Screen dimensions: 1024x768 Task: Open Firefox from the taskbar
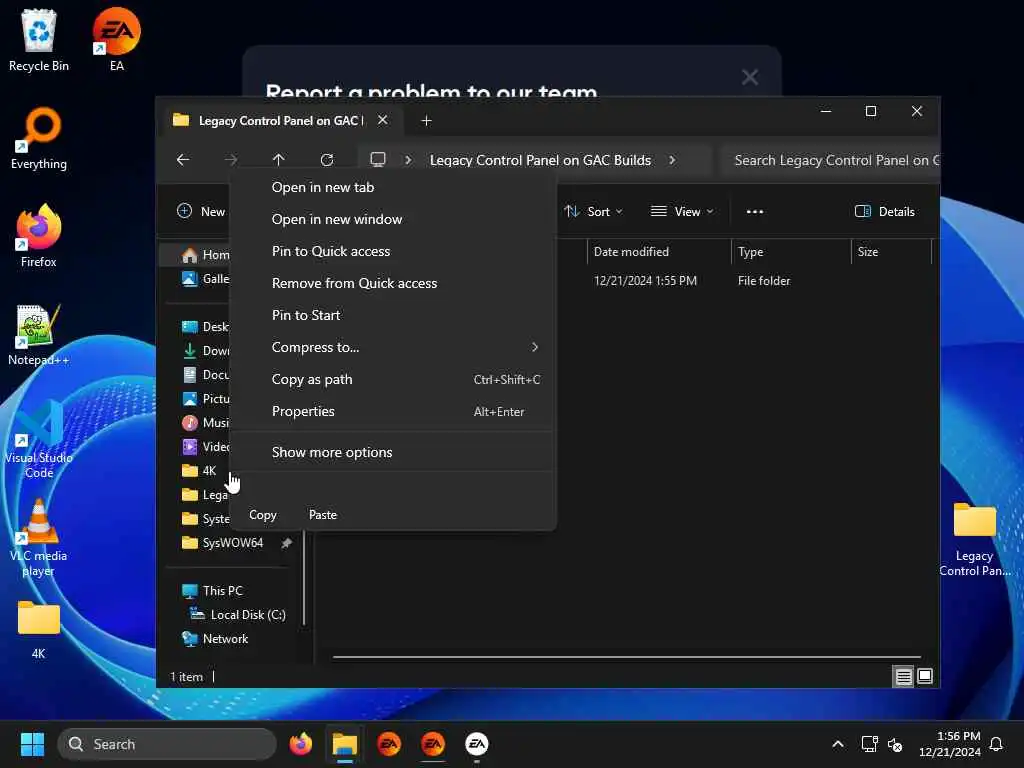coord(301,744)
